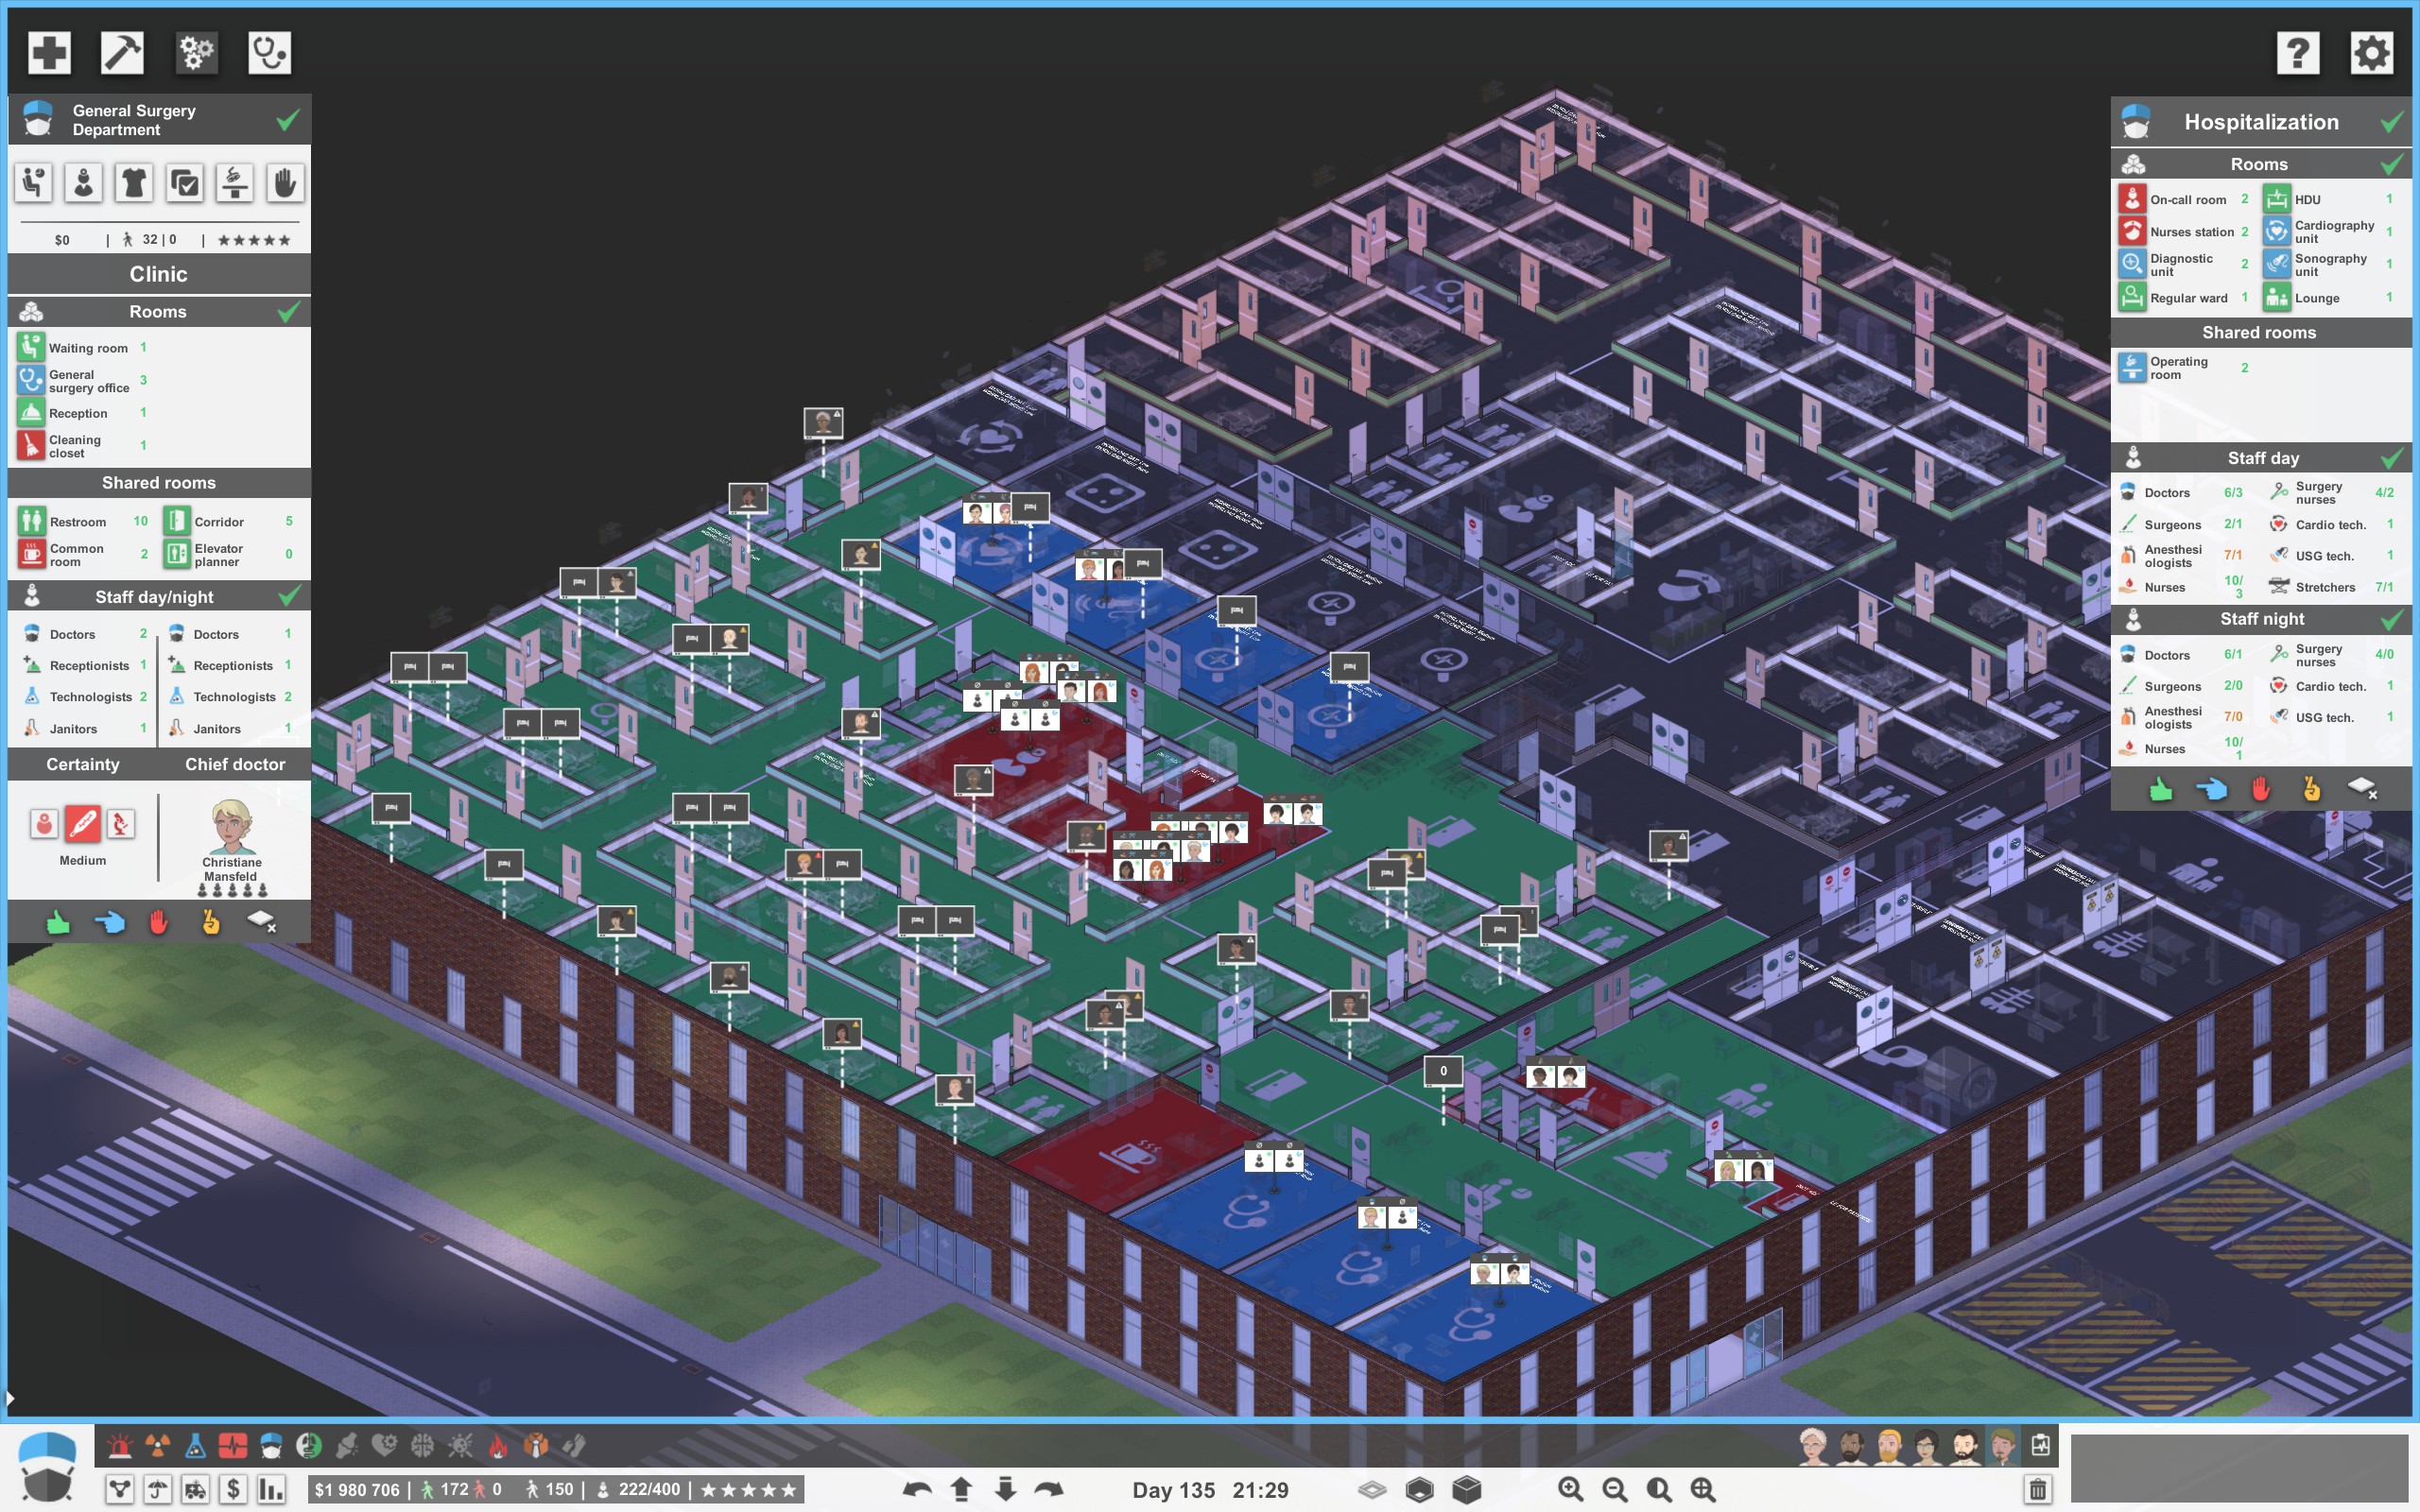Select the white-haired doctor portrait in bottom bar

pos(1813,1445)
